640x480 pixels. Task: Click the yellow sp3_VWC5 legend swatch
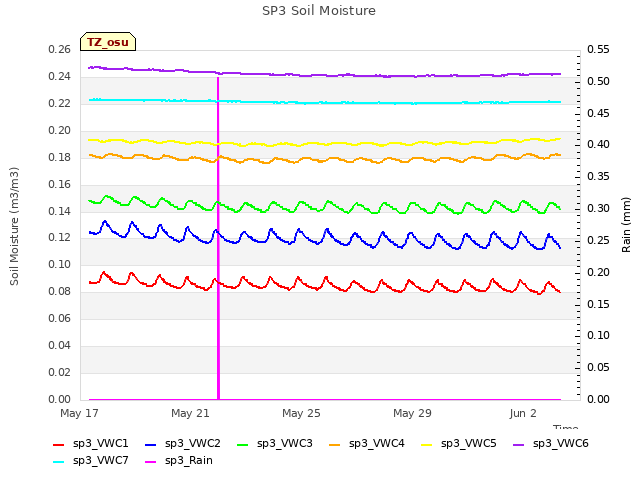coord(427,444)
